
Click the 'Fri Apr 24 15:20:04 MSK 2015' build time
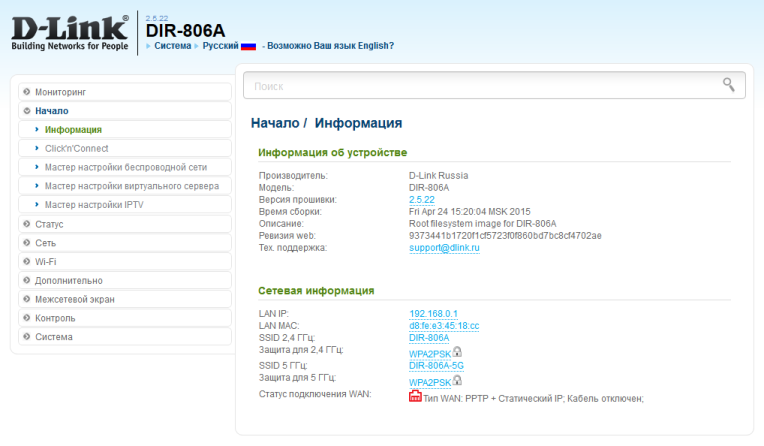[x=469, y=212]
